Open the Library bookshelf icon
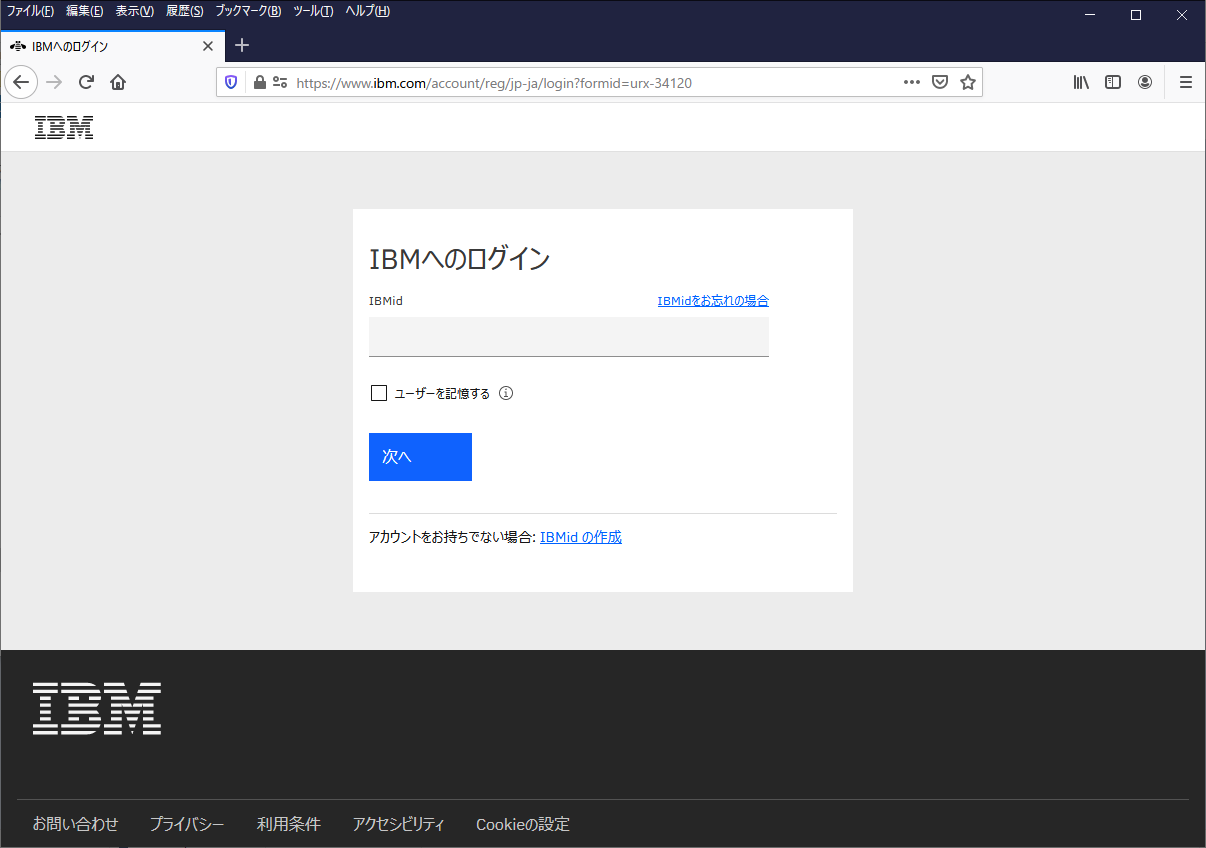Viewport: 1206px width, 848px height. [x=1081, y=82]
